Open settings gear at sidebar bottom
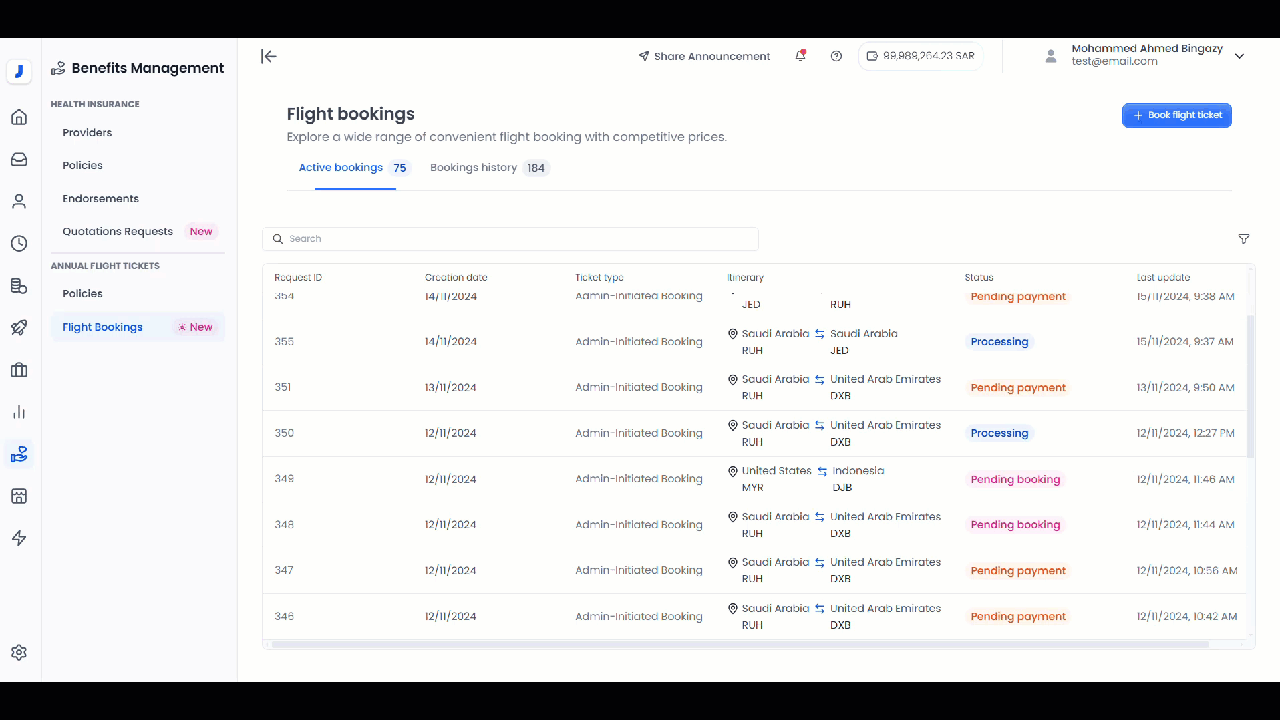 19,653
